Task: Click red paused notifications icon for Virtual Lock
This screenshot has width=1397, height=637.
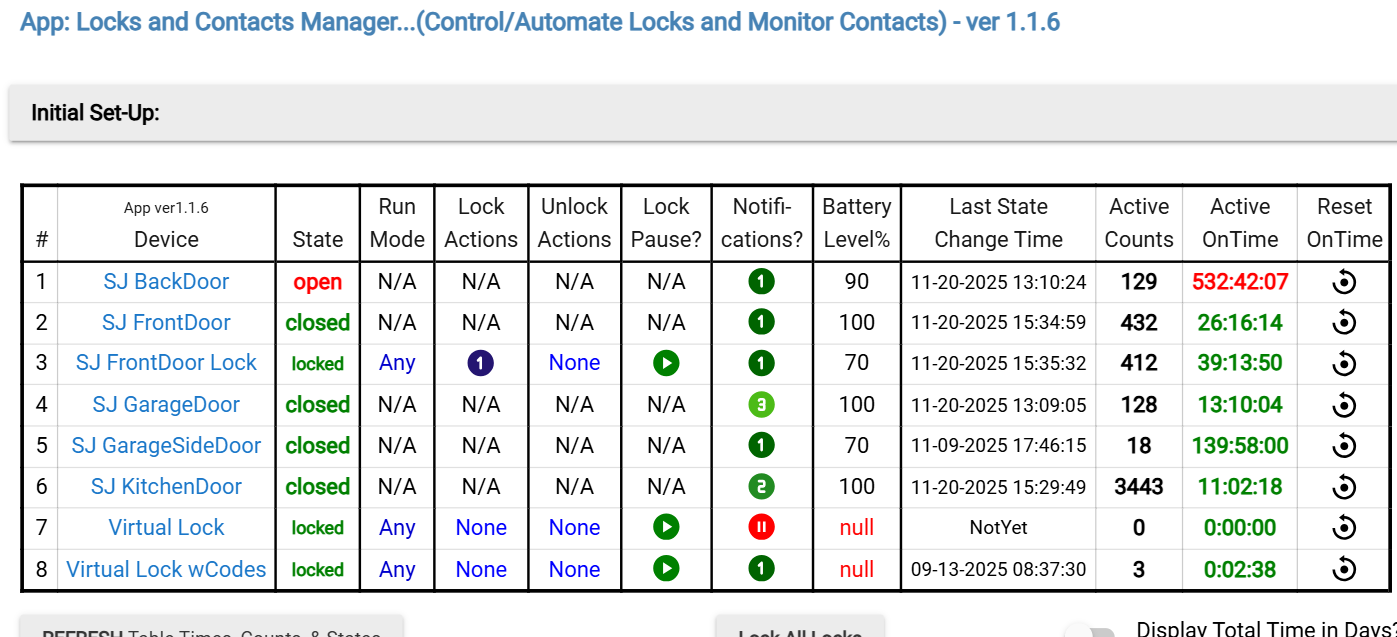Action: [761, 528]
